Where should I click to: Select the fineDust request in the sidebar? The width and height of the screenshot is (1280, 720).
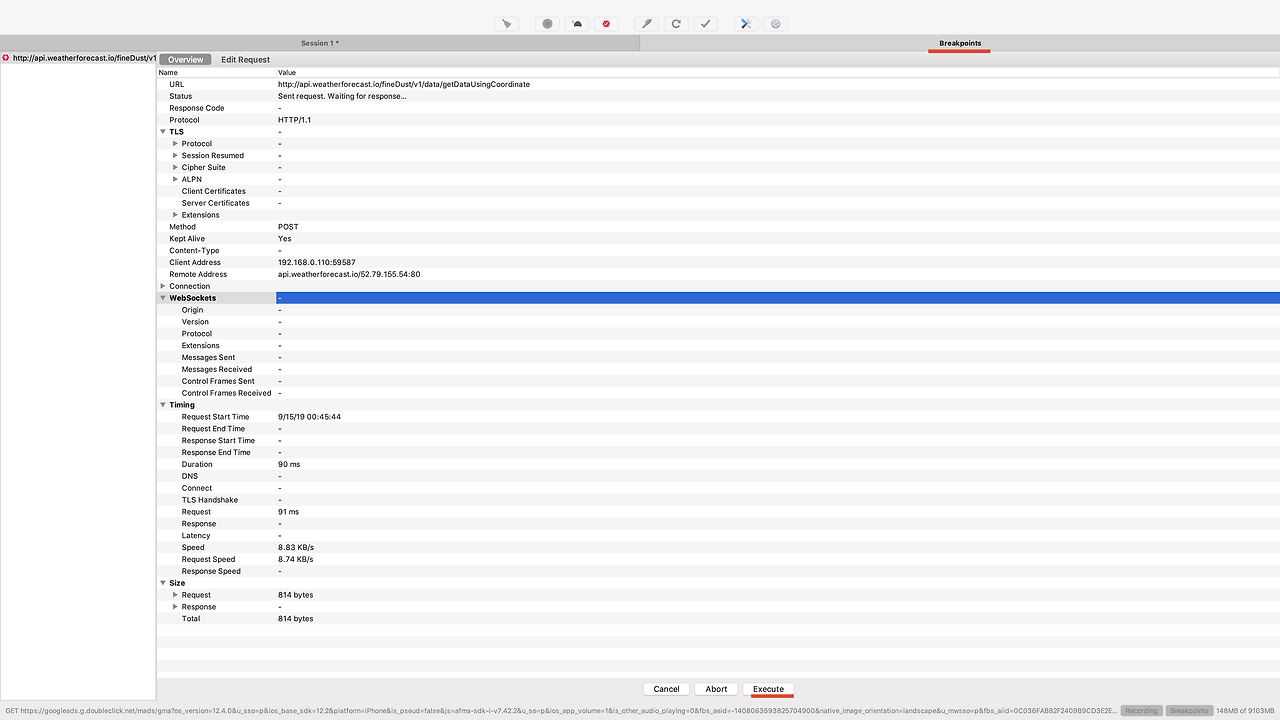tap(78, 58)
